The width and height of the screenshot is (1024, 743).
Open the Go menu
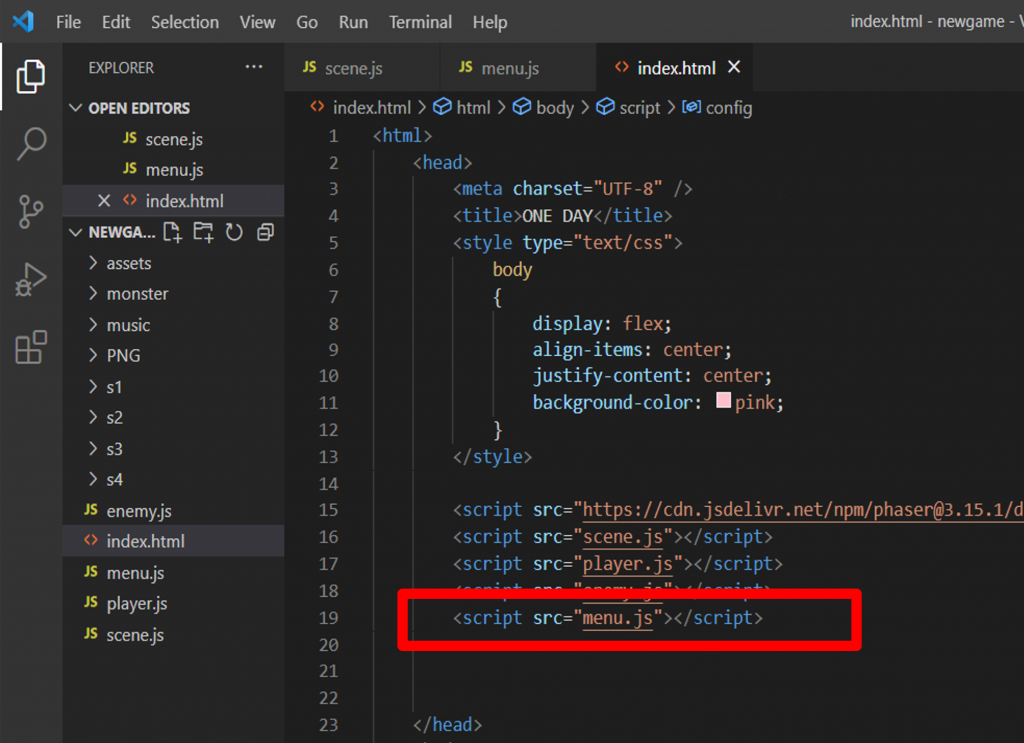point(307,22)
